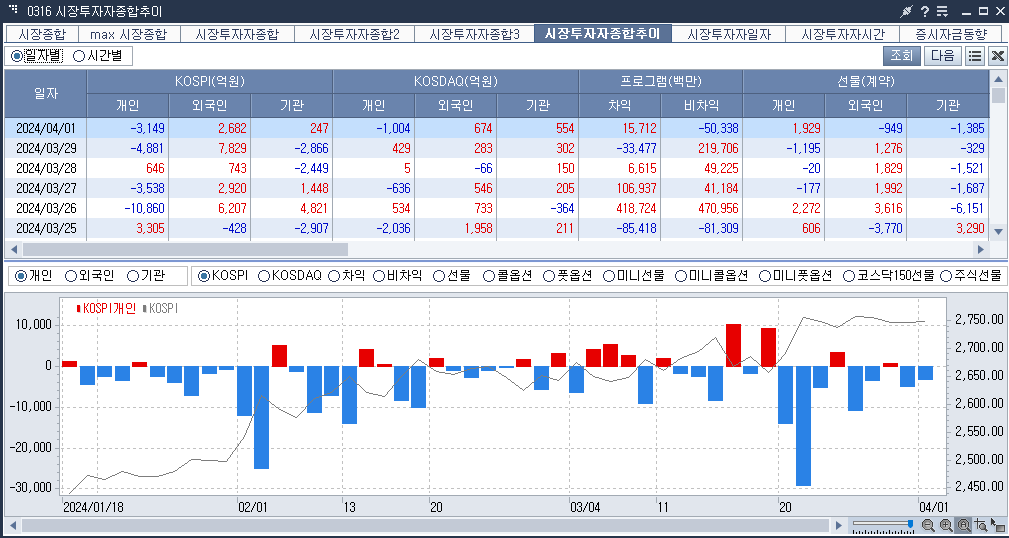Click the KOSDAQ(억원) column group header
The width and height of the screenshot is (1009, 538).
pos(456,82)
